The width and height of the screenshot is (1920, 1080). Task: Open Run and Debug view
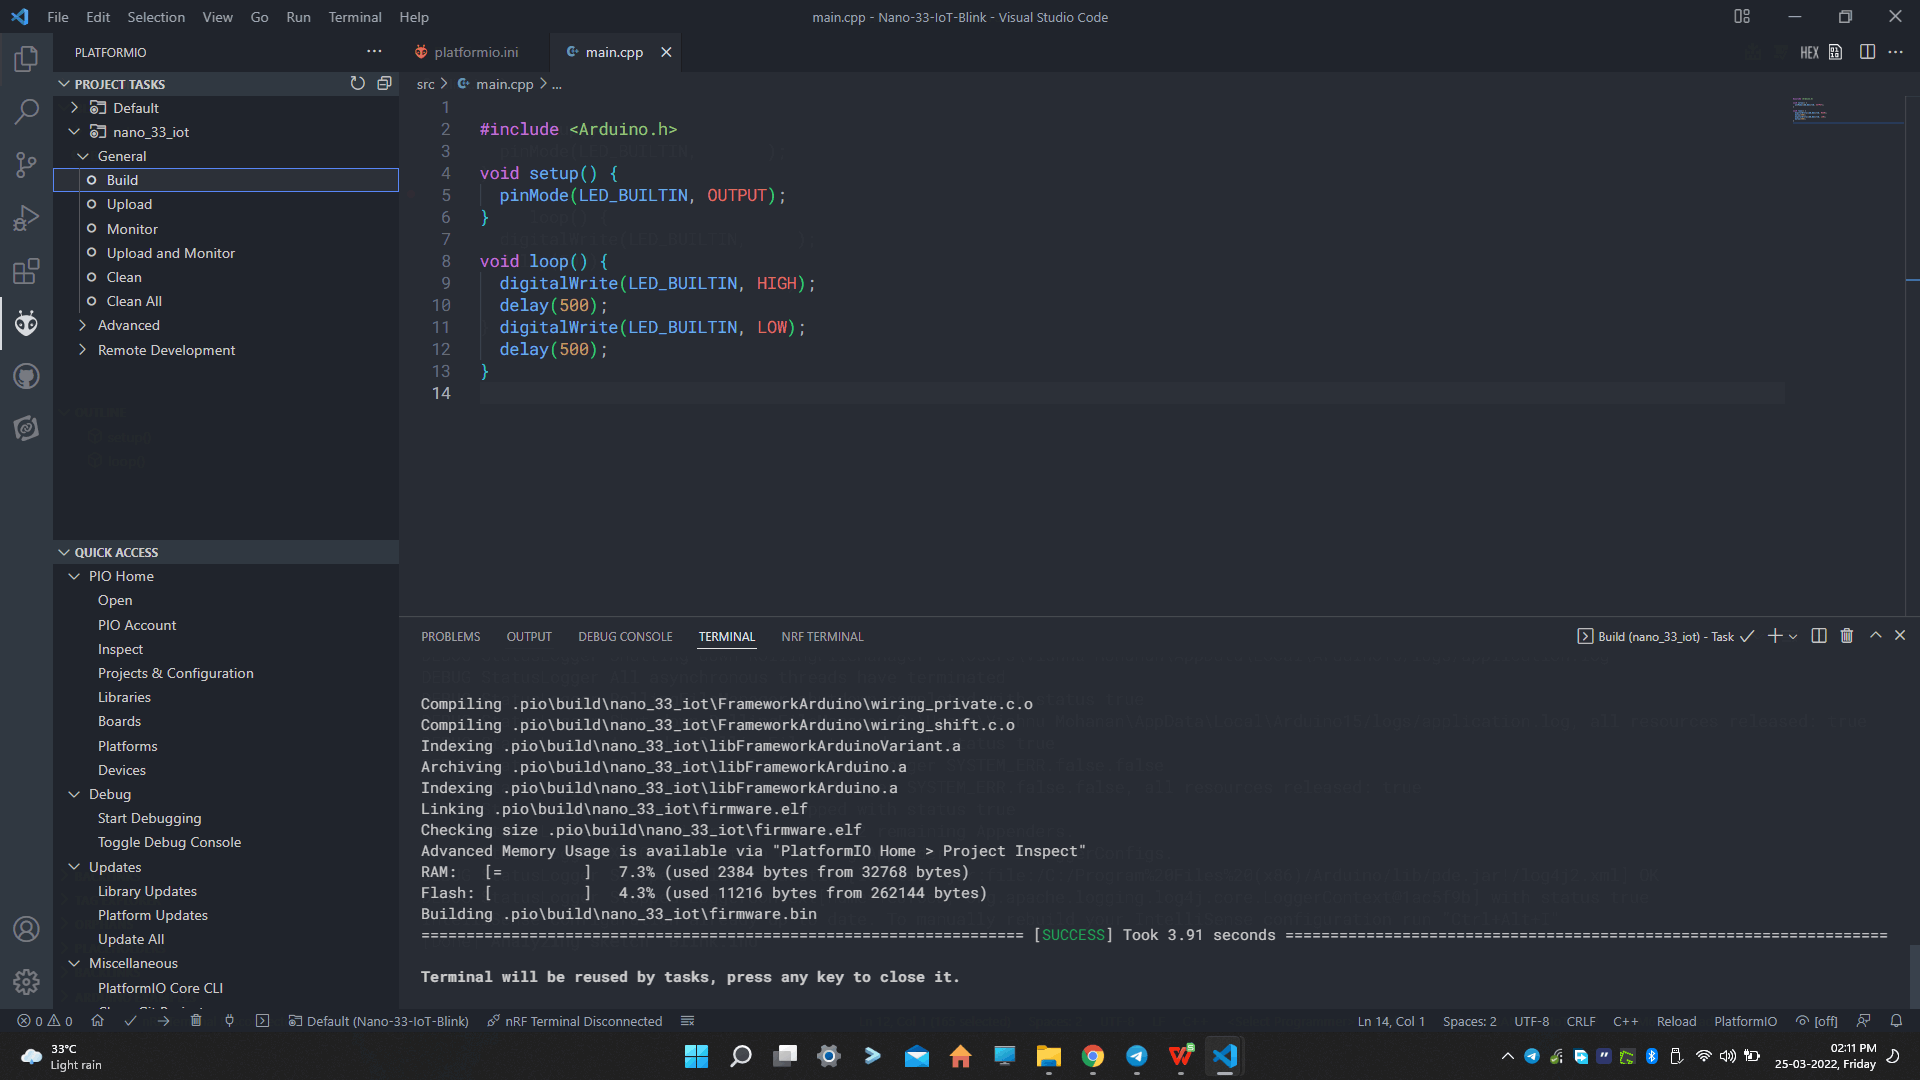[26, 217]
